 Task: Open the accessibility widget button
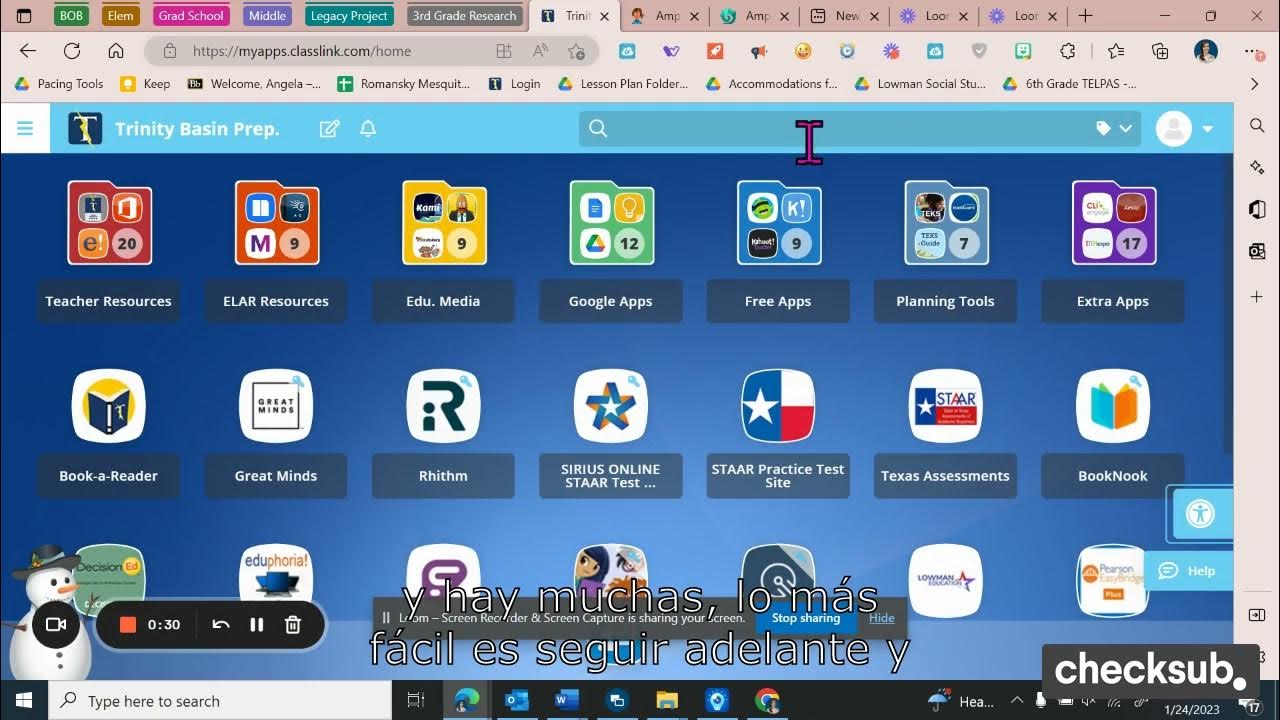[1200, 514]
